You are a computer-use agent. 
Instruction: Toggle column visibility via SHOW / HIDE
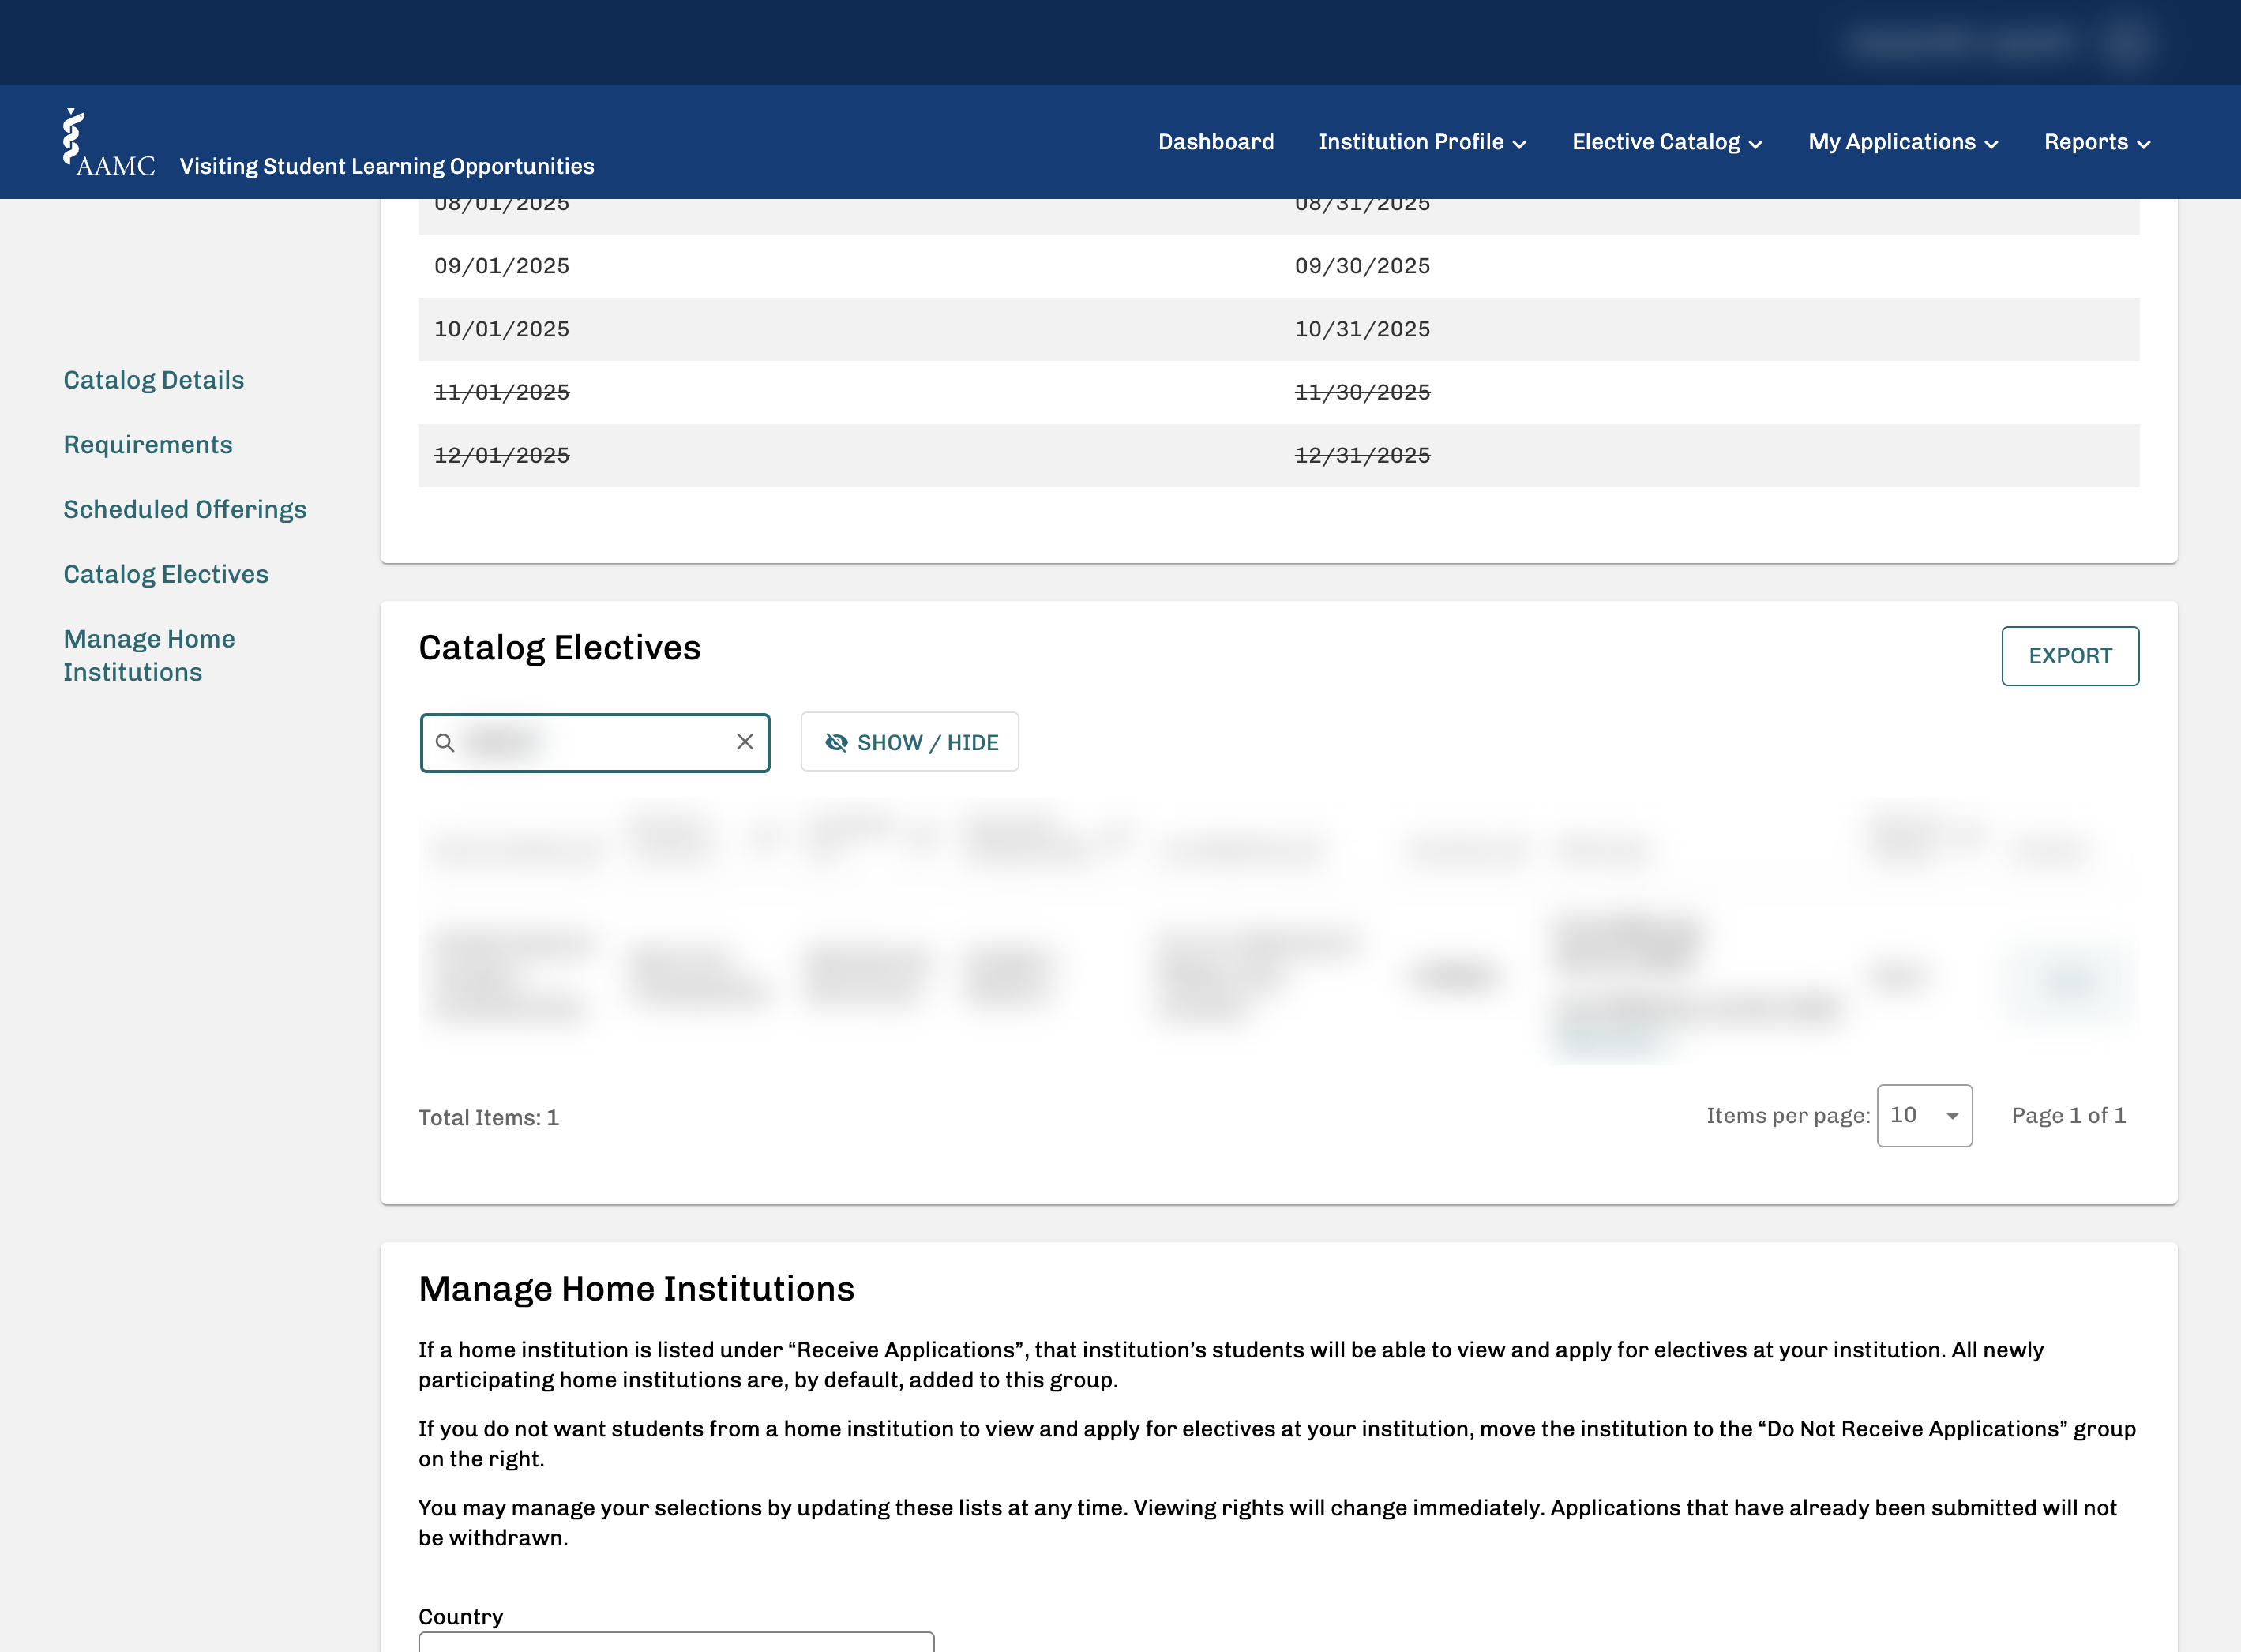(x=910, y=742)
